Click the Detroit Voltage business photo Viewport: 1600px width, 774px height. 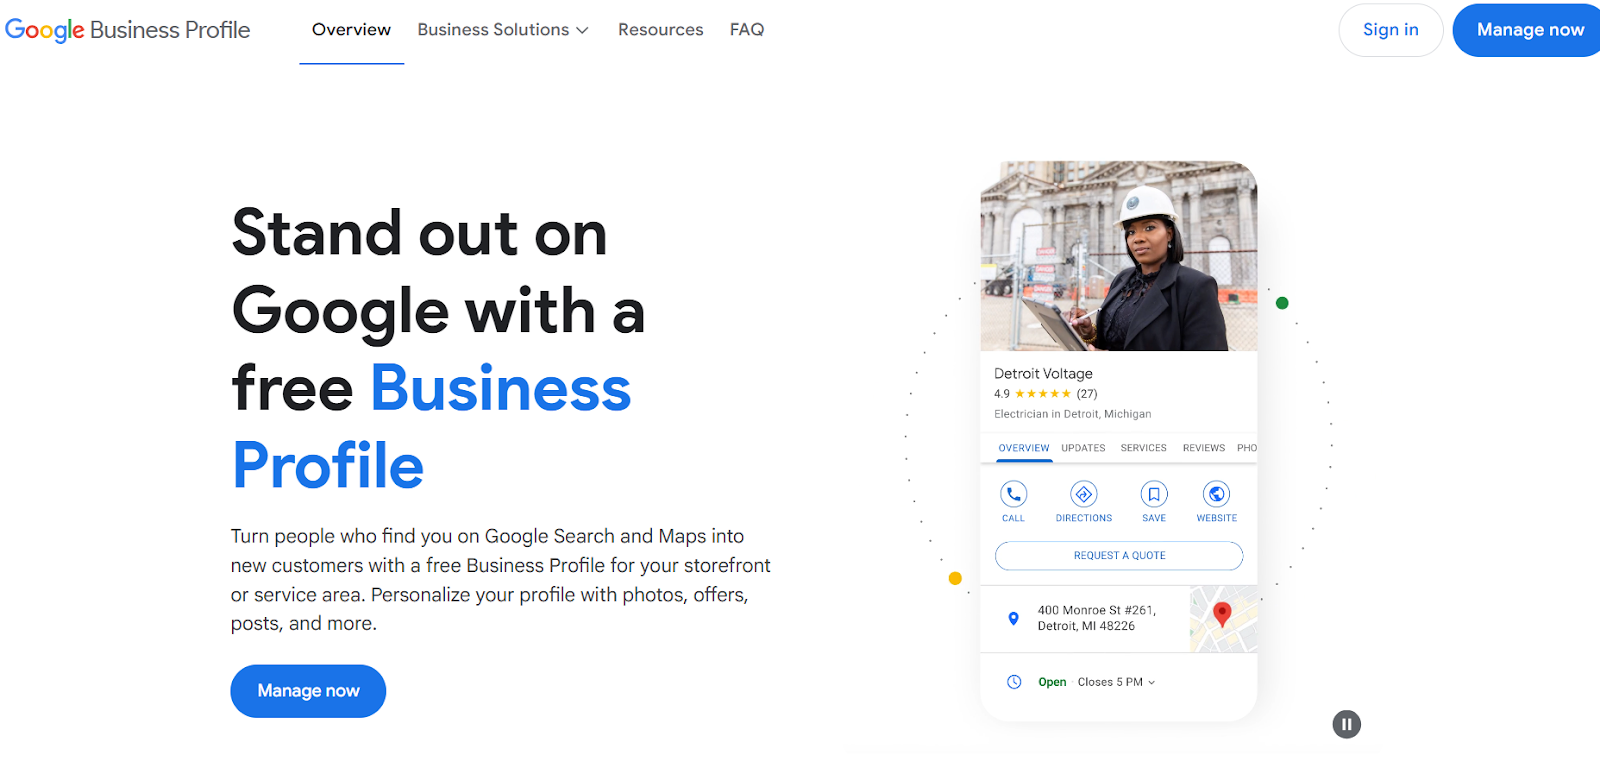(x=1119, y=256)
